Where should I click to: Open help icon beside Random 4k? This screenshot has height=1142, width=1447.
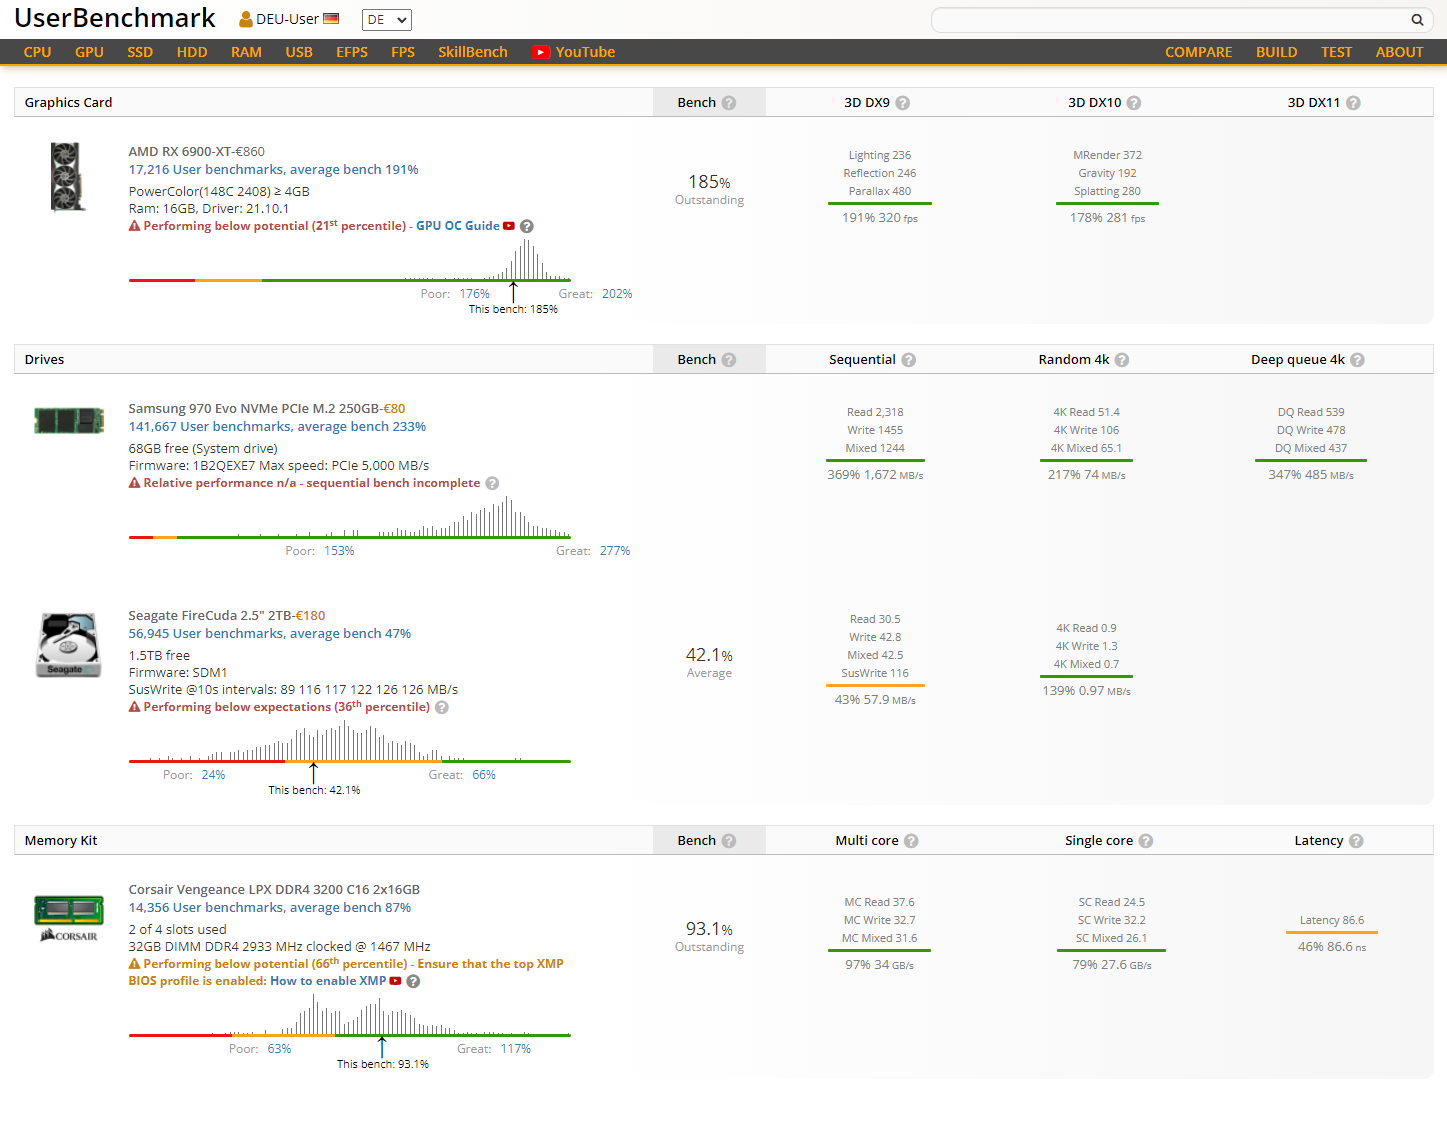click(x=1122, y=360)
